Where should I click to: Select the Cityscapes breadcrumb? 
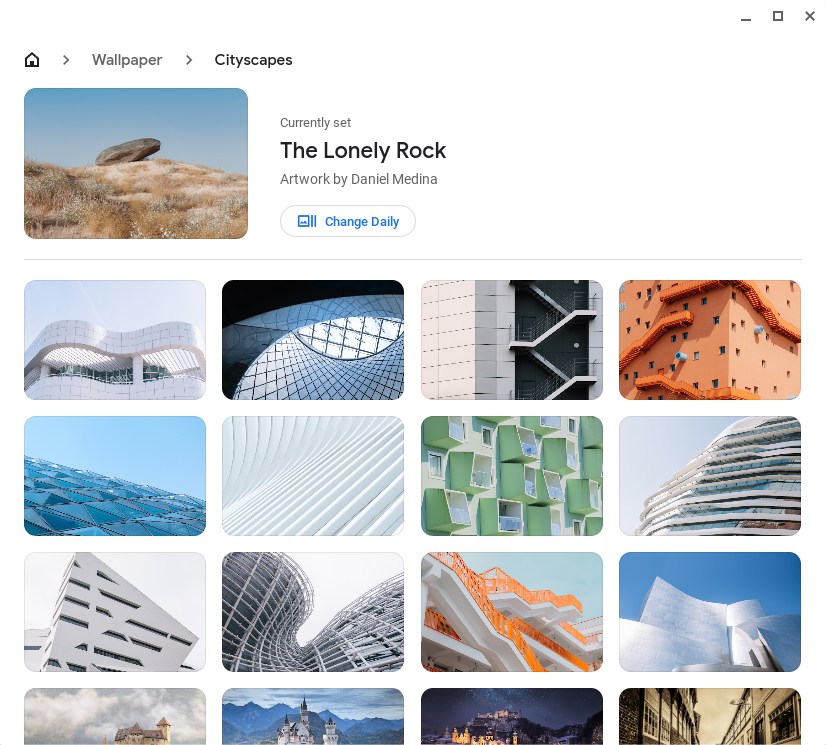point(253,60)
